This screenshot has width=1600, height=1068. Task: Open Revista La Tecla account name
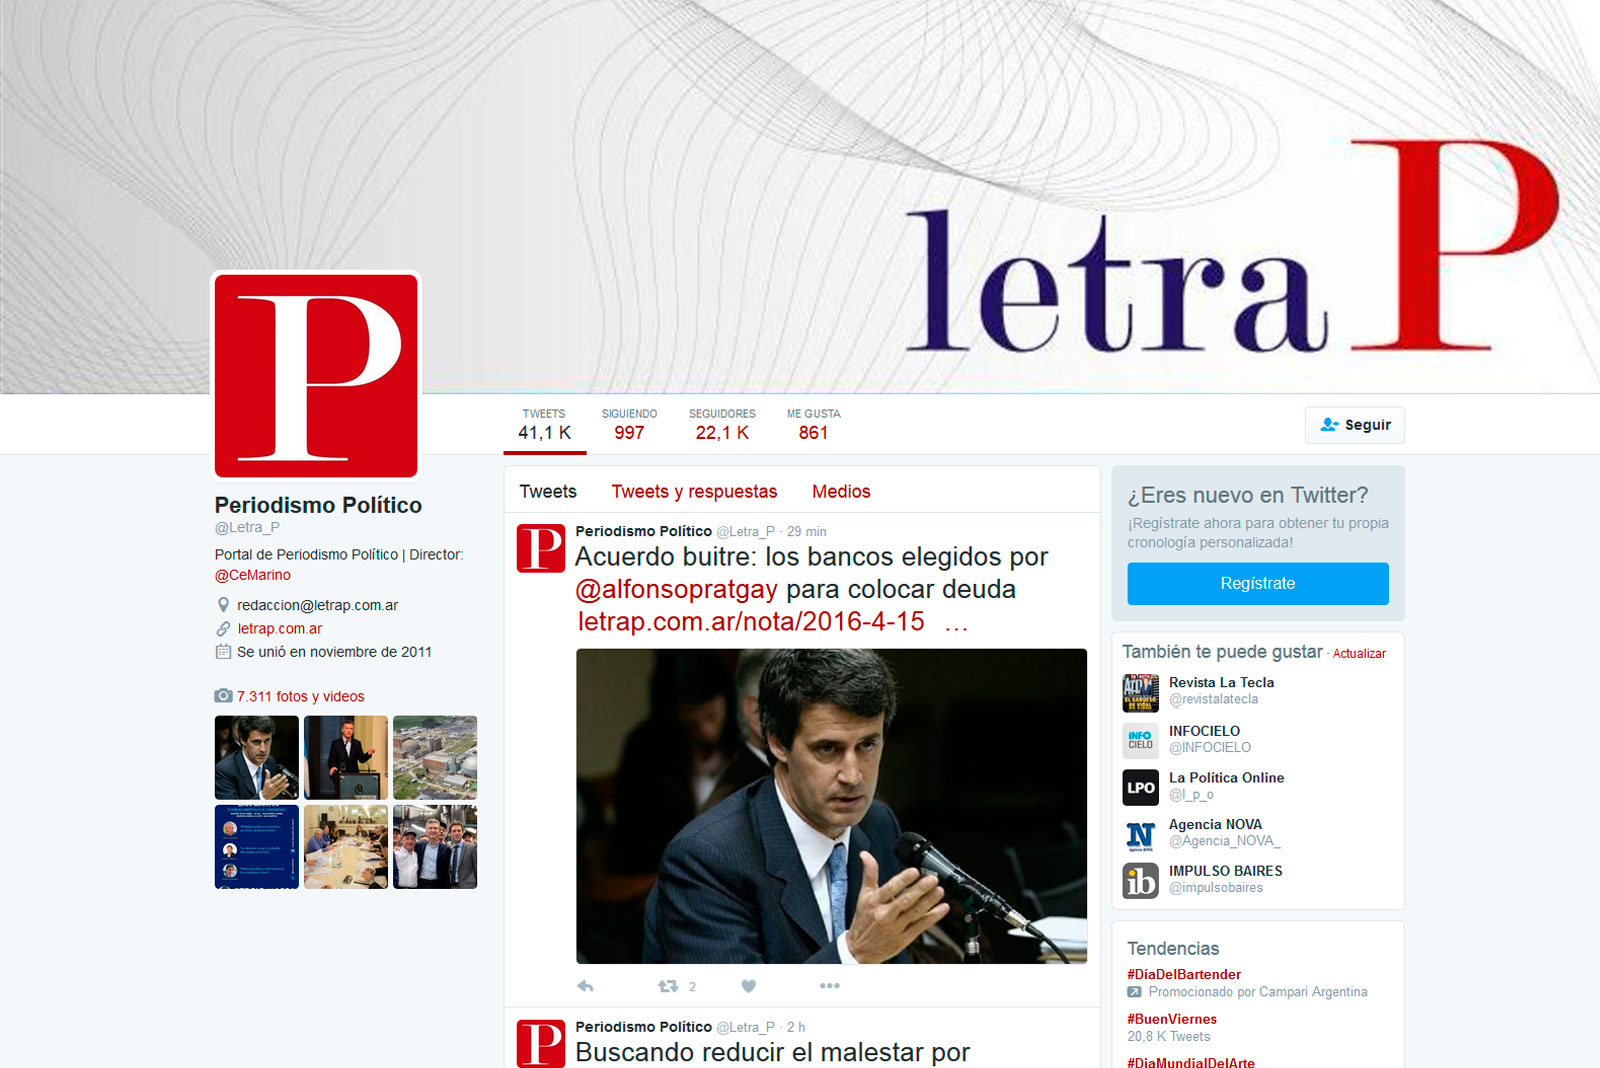[1221, 682]
